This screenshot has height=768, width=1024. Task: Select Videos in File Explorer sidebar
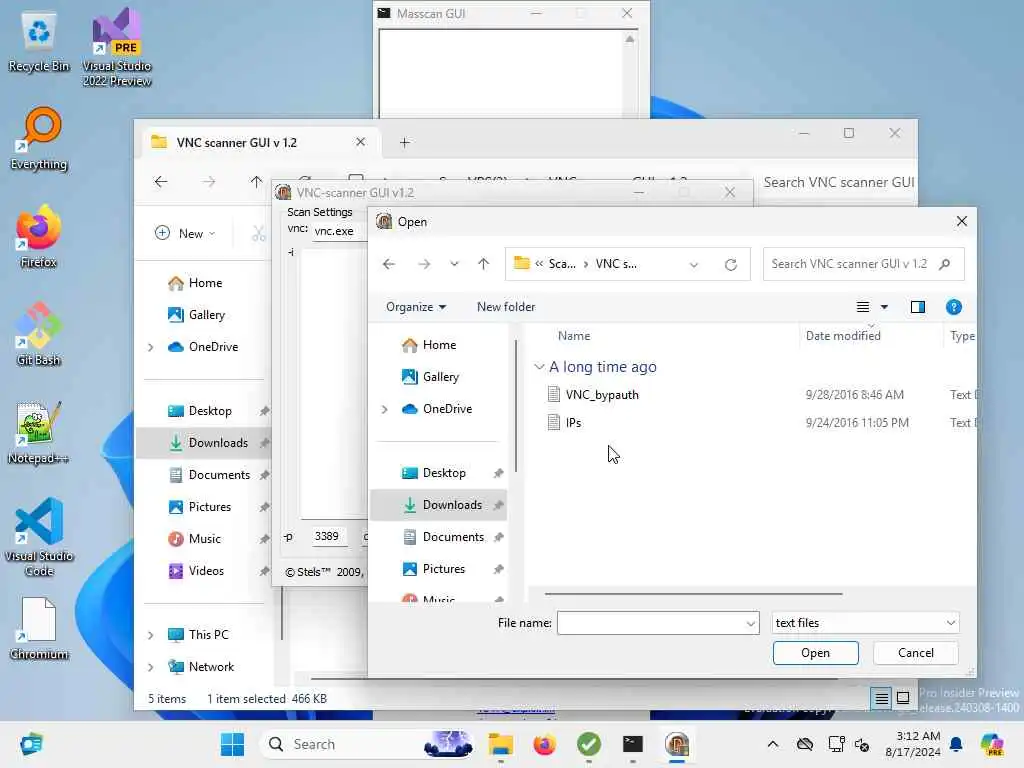click(204, 571)
